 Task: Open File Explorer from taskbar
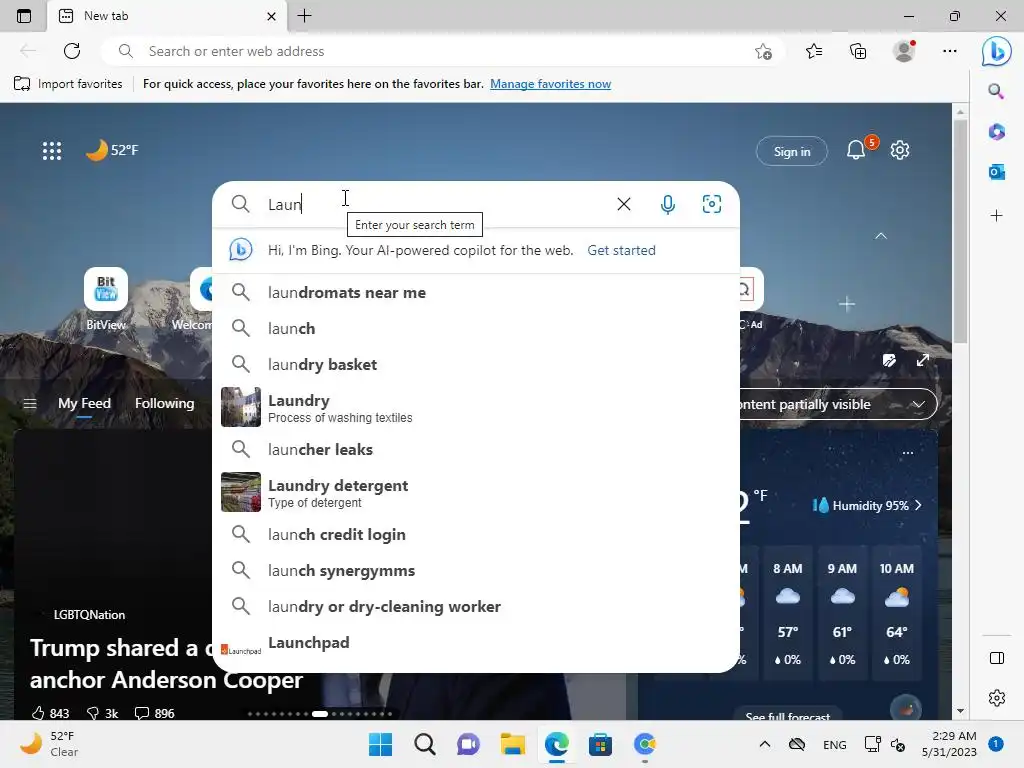pyautogui.click(x=513, y=744)
